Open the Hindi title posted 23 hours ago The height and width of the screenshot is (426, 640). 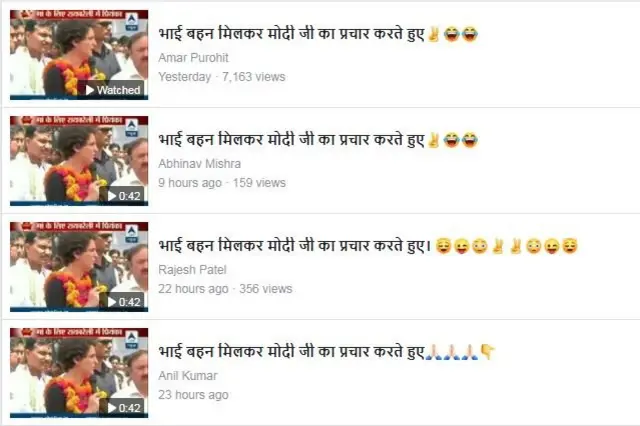[x=327, y=352]
